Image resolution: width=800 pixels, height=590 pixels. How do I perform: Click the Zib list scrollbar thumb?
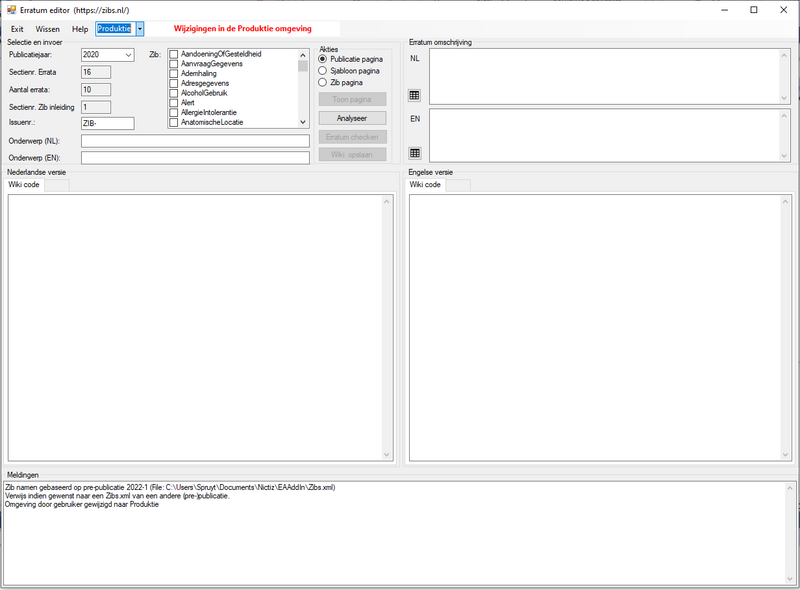[x=303, y=66]
